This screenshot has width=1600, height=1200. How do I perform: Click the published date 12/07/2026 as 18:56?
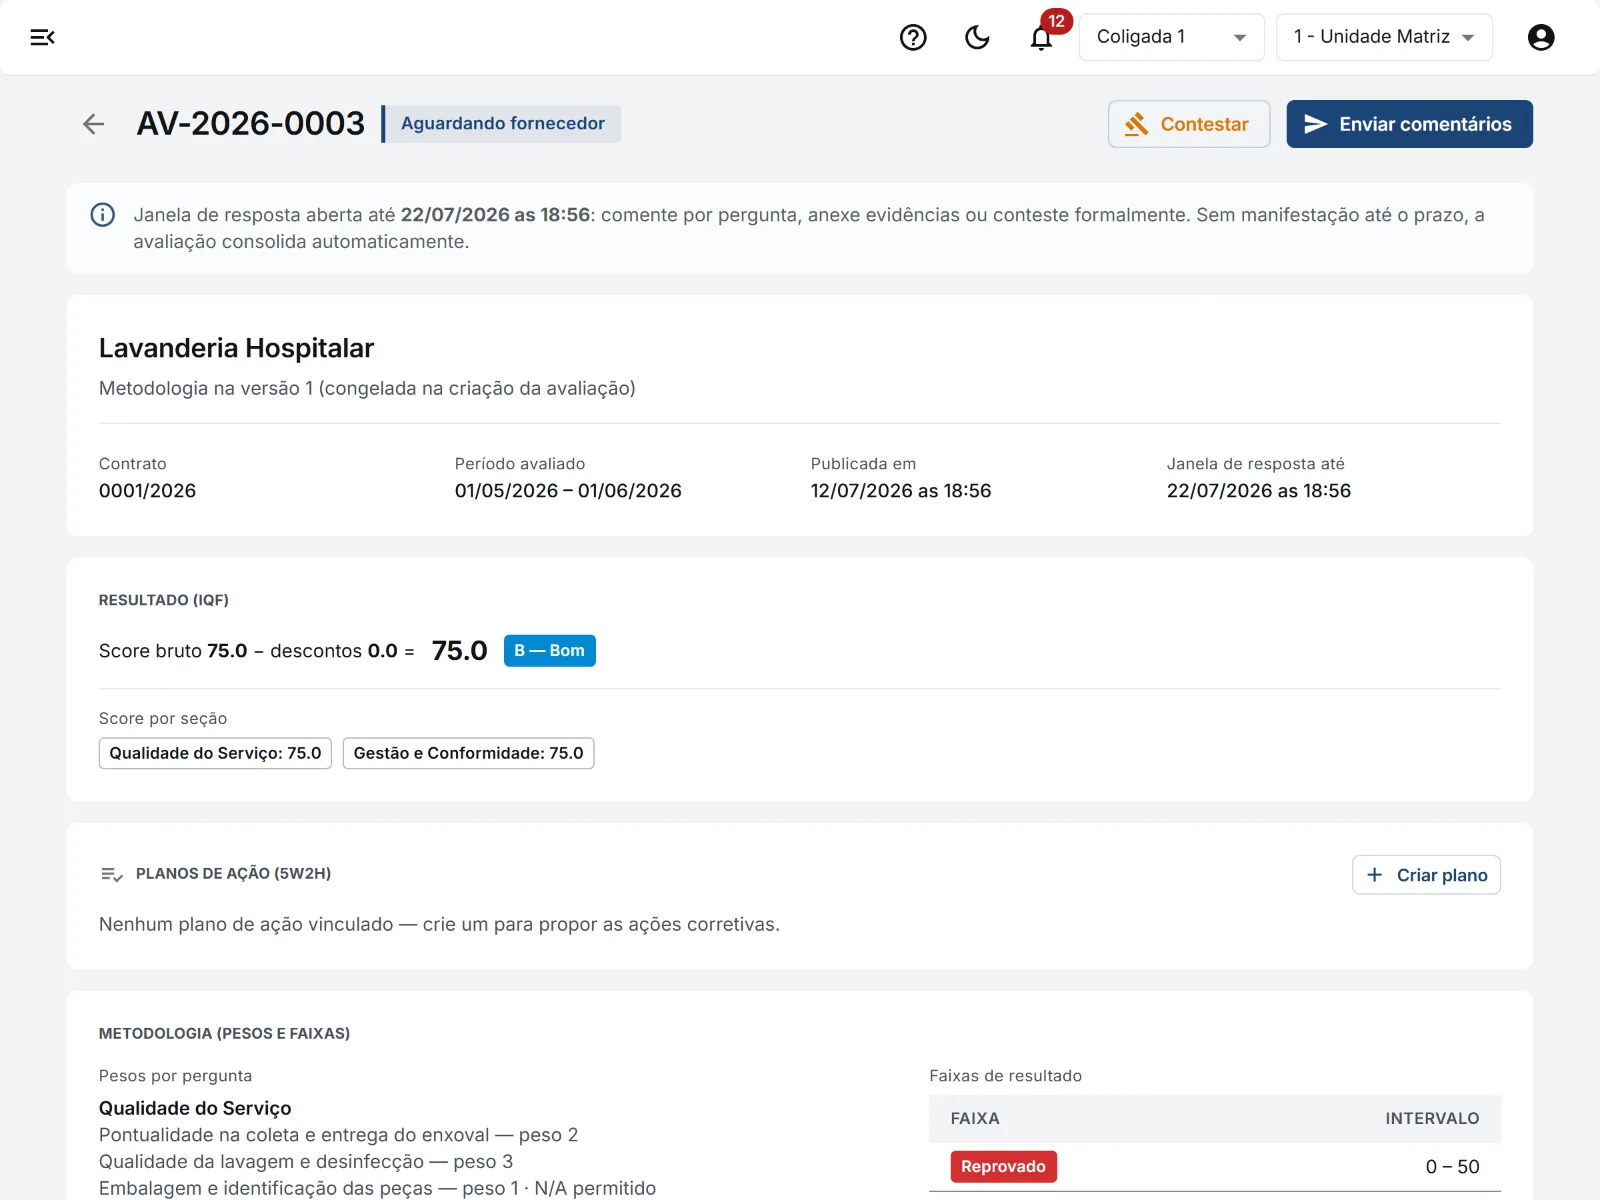(901, 491)
